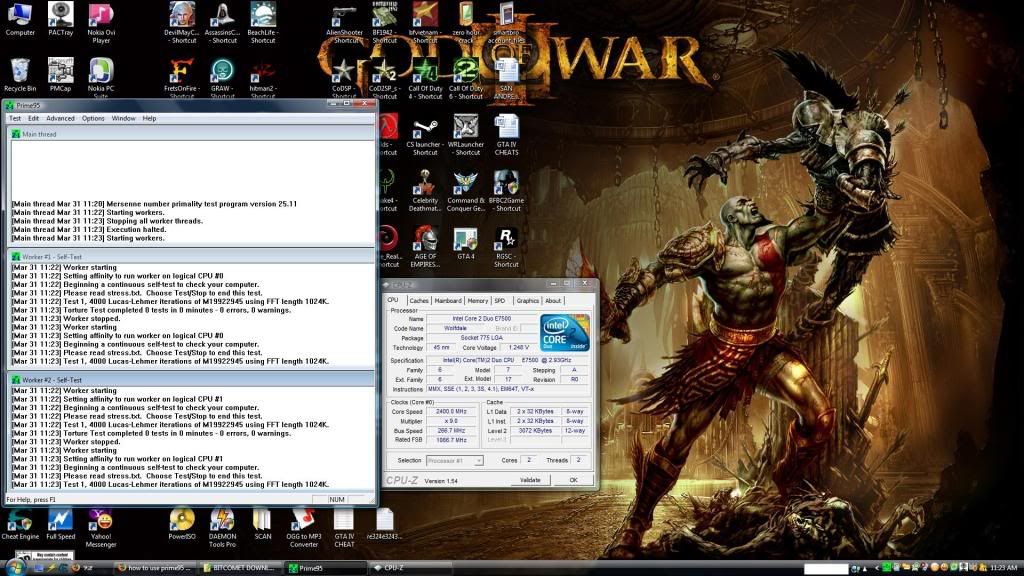
Task: Open Advanced menu in Prime95
Action: click(x=60, y=118)
